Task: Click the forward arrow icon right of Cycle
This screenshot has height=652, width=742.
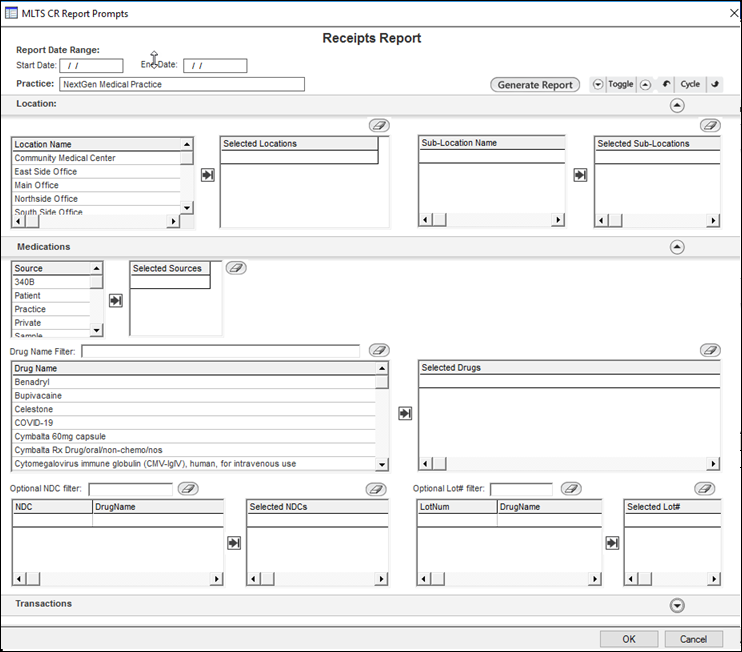Action: (715, 84)
